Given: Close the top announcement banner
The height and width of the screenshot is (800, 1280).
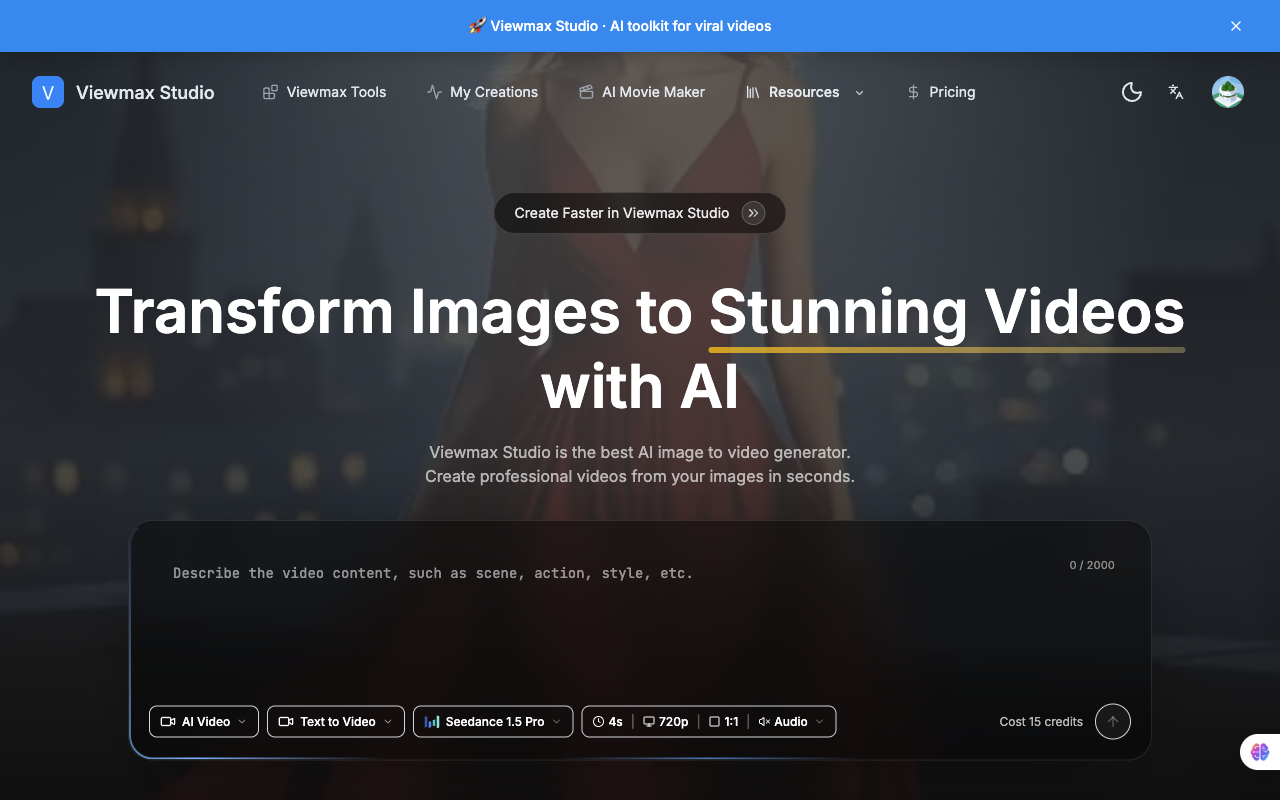Looking at the screenshot, I should point(1236,26).
